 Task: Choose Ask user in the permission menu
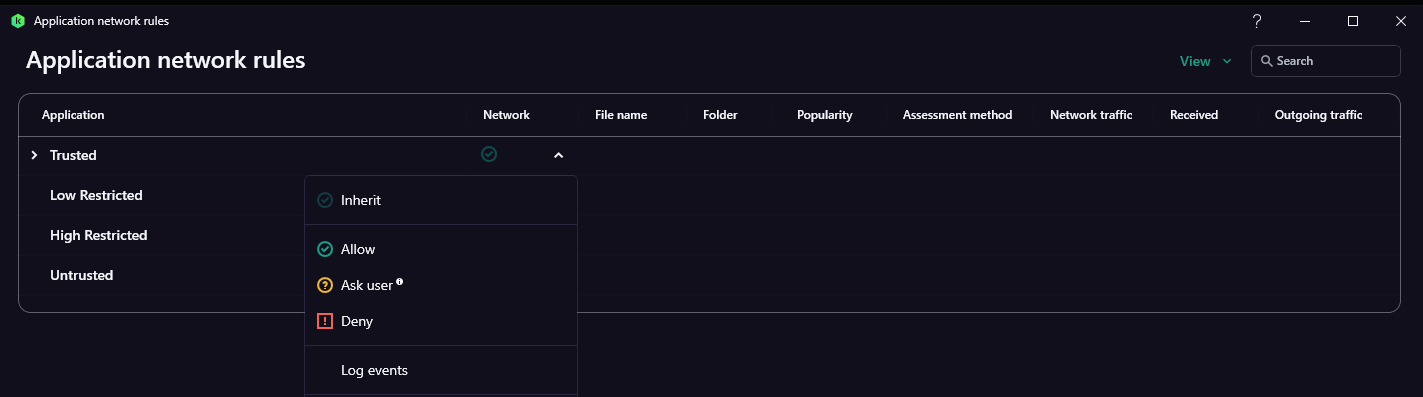coord(441,285)
